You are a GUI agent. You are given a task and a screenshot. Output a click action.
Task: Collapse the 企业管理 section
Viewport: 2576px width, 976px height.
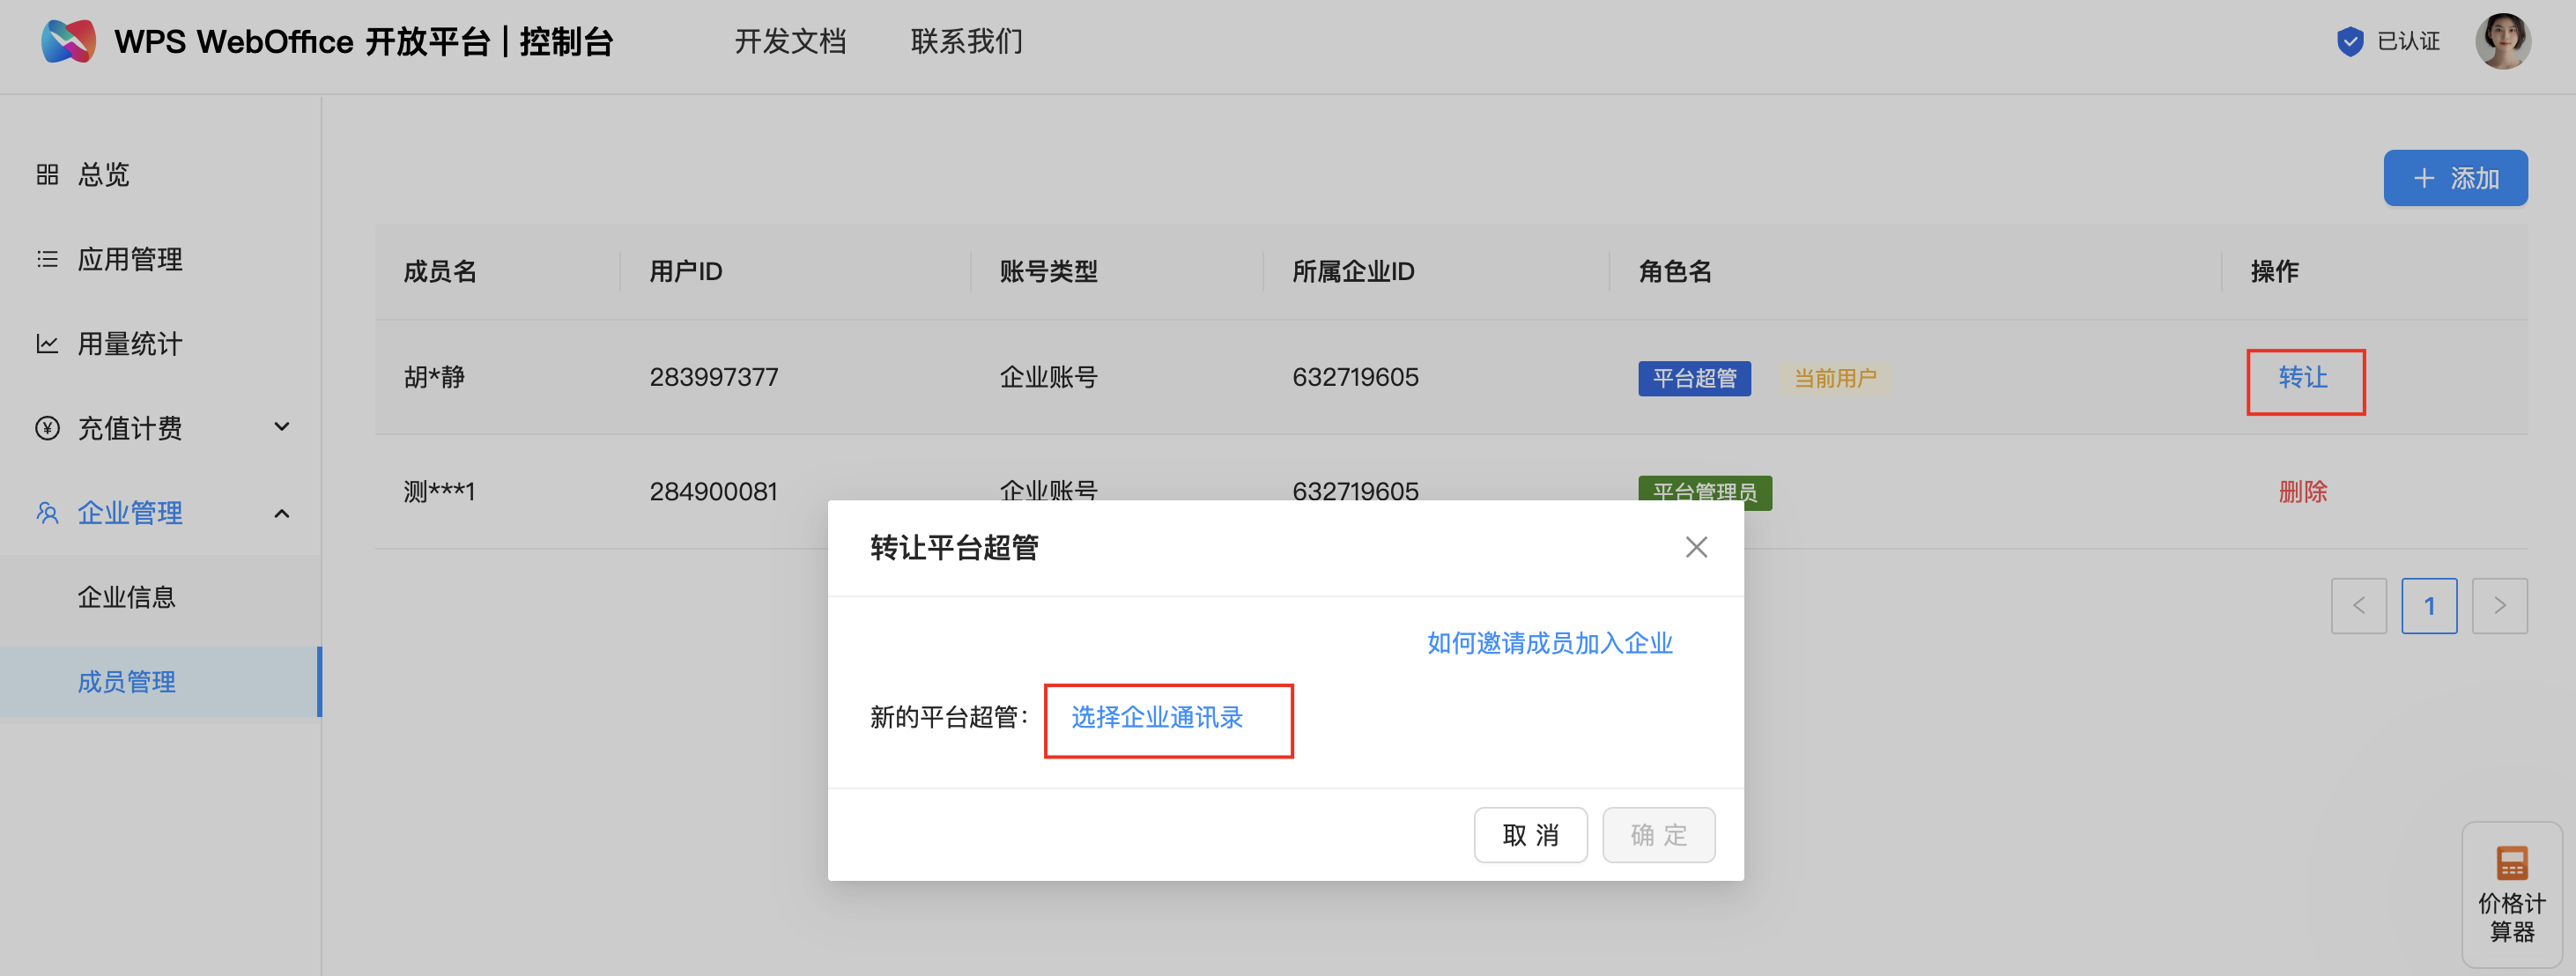point(281,512)
